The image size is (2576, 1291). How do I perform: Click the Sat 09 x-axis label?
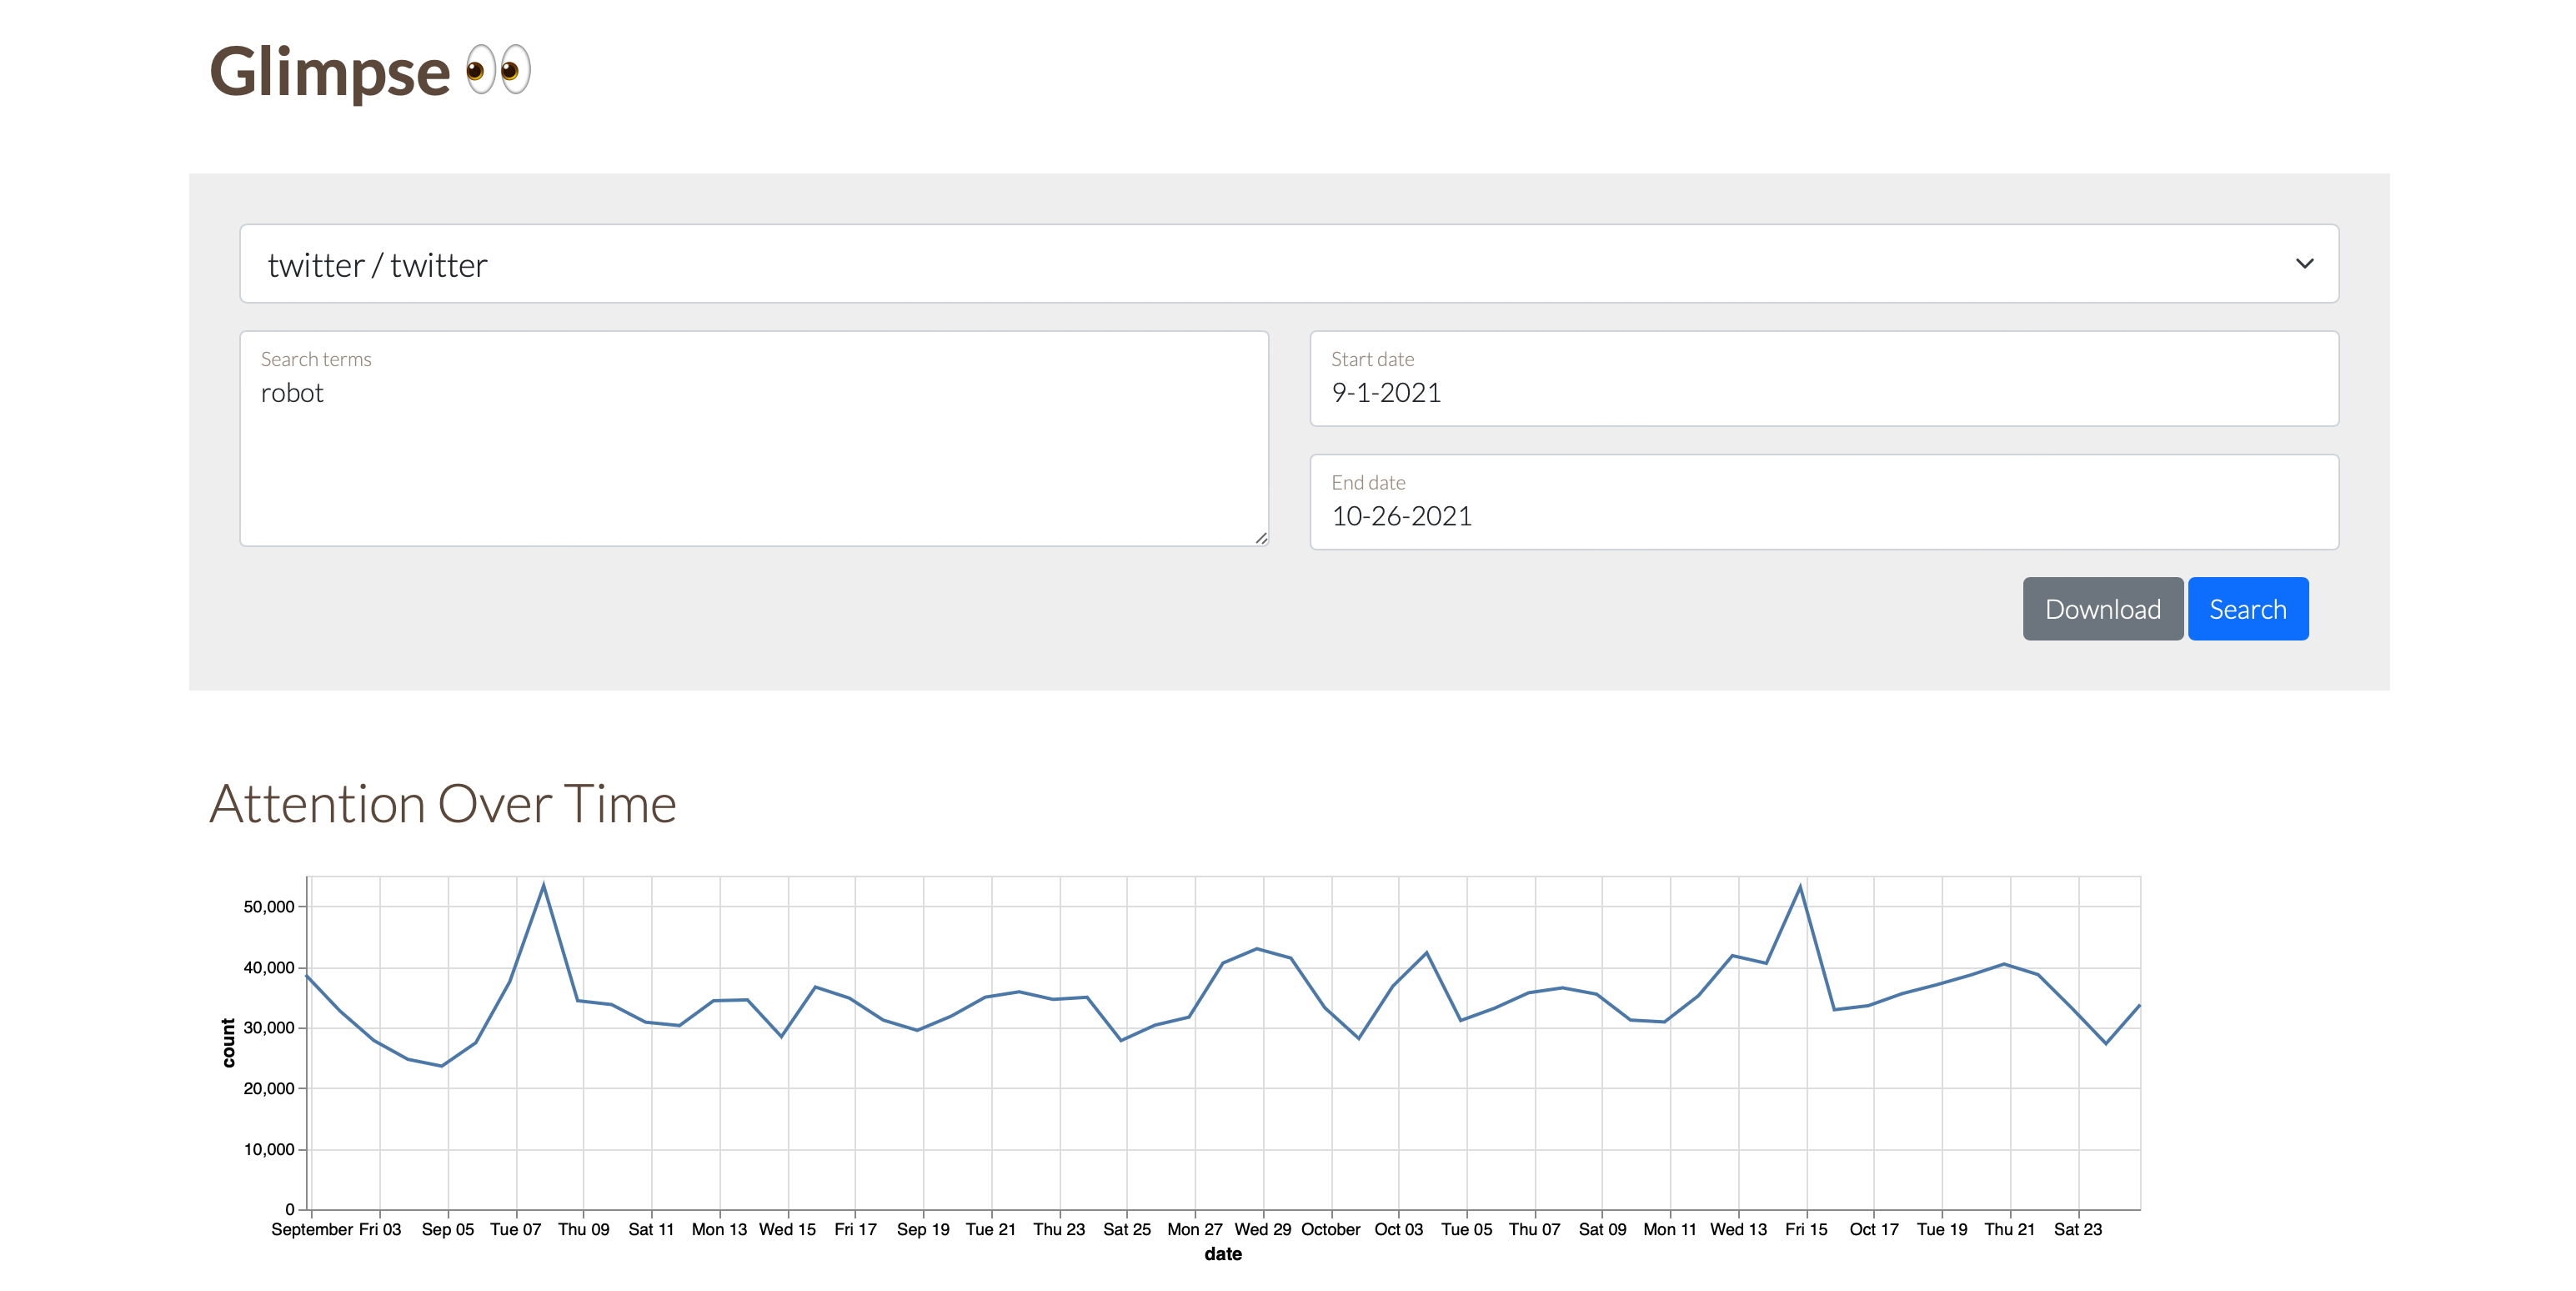(x=1602, y=1229)
